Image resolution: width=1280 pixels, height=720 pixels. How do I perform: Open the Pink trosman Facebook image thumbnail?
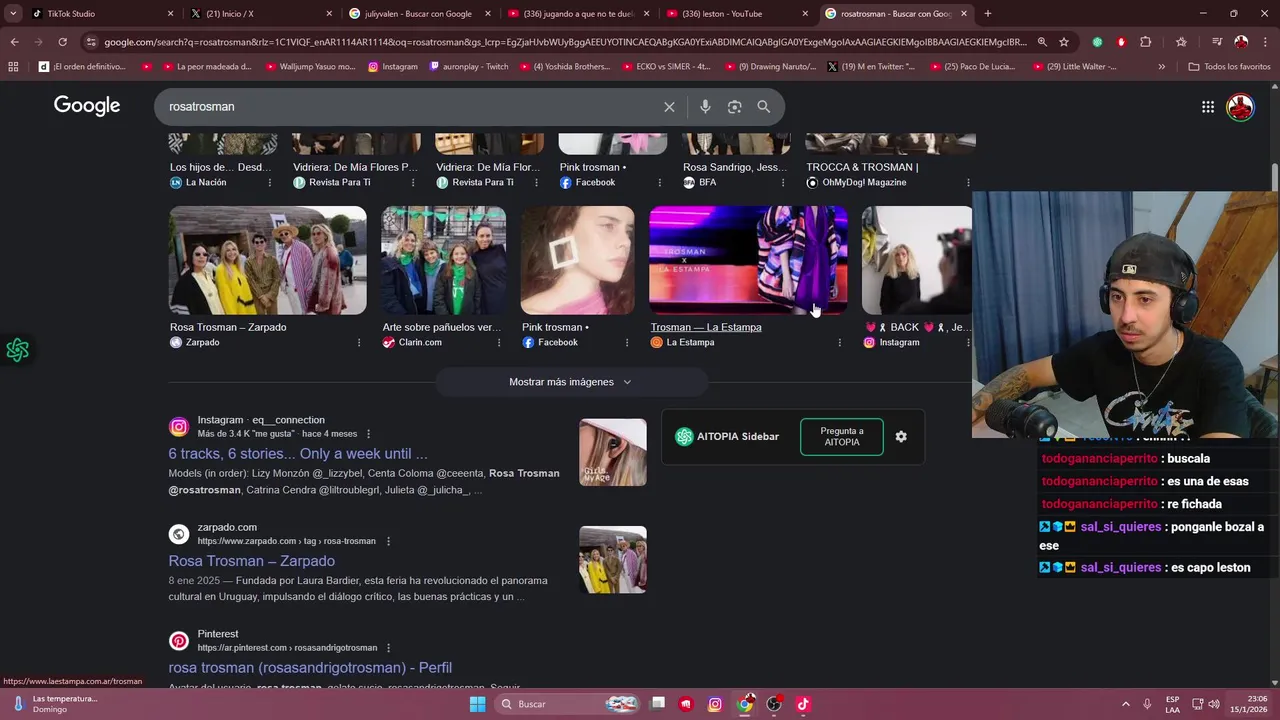tap(578, 260)
